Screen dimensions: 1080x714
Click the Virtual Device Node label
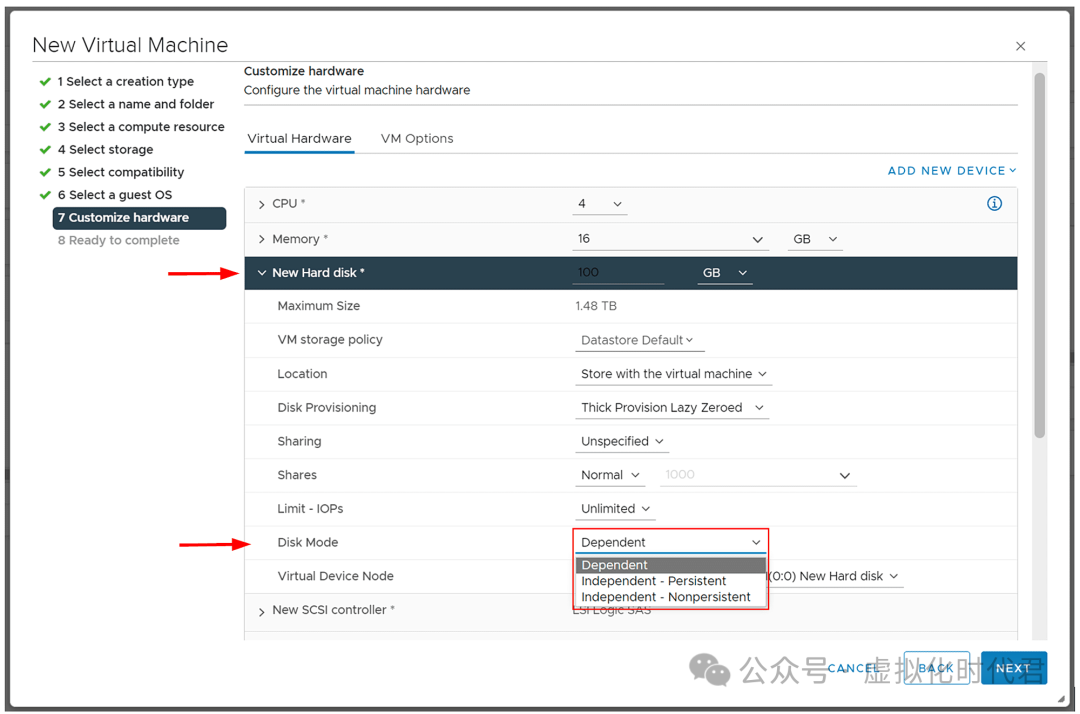point(335,576)
